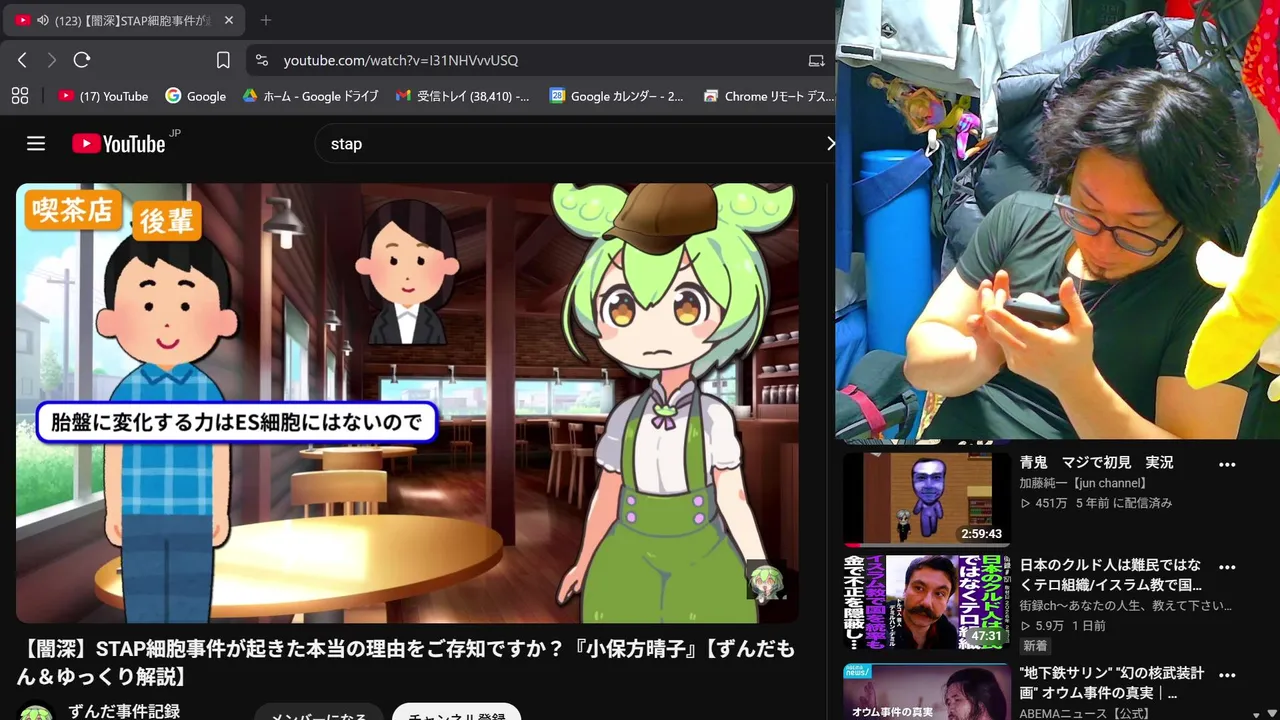Open Google カレンダー bookmark

point(617,96)
